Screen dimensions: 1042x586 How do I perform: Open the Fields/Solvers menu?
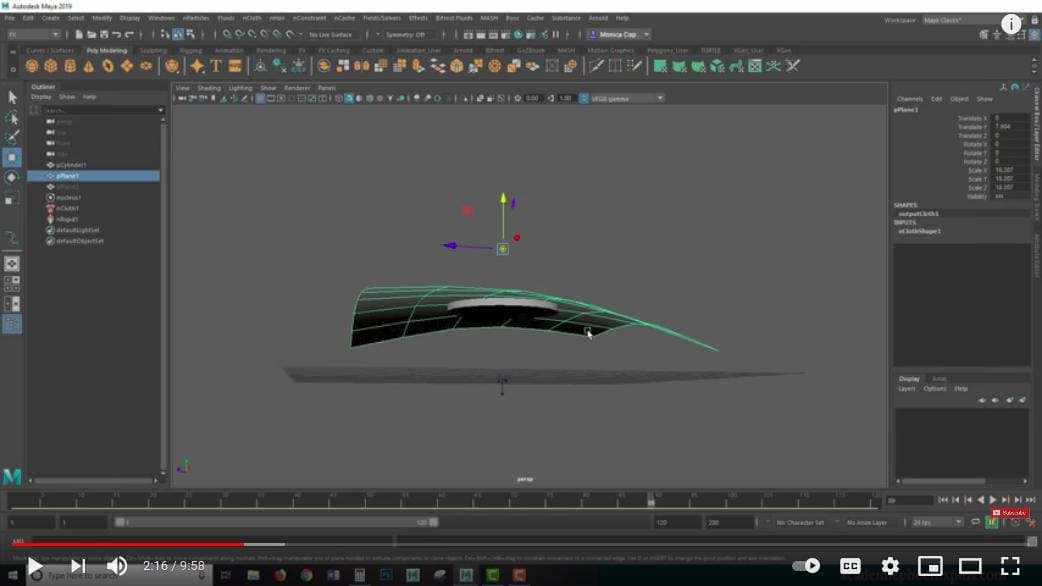tap(382, 18)
